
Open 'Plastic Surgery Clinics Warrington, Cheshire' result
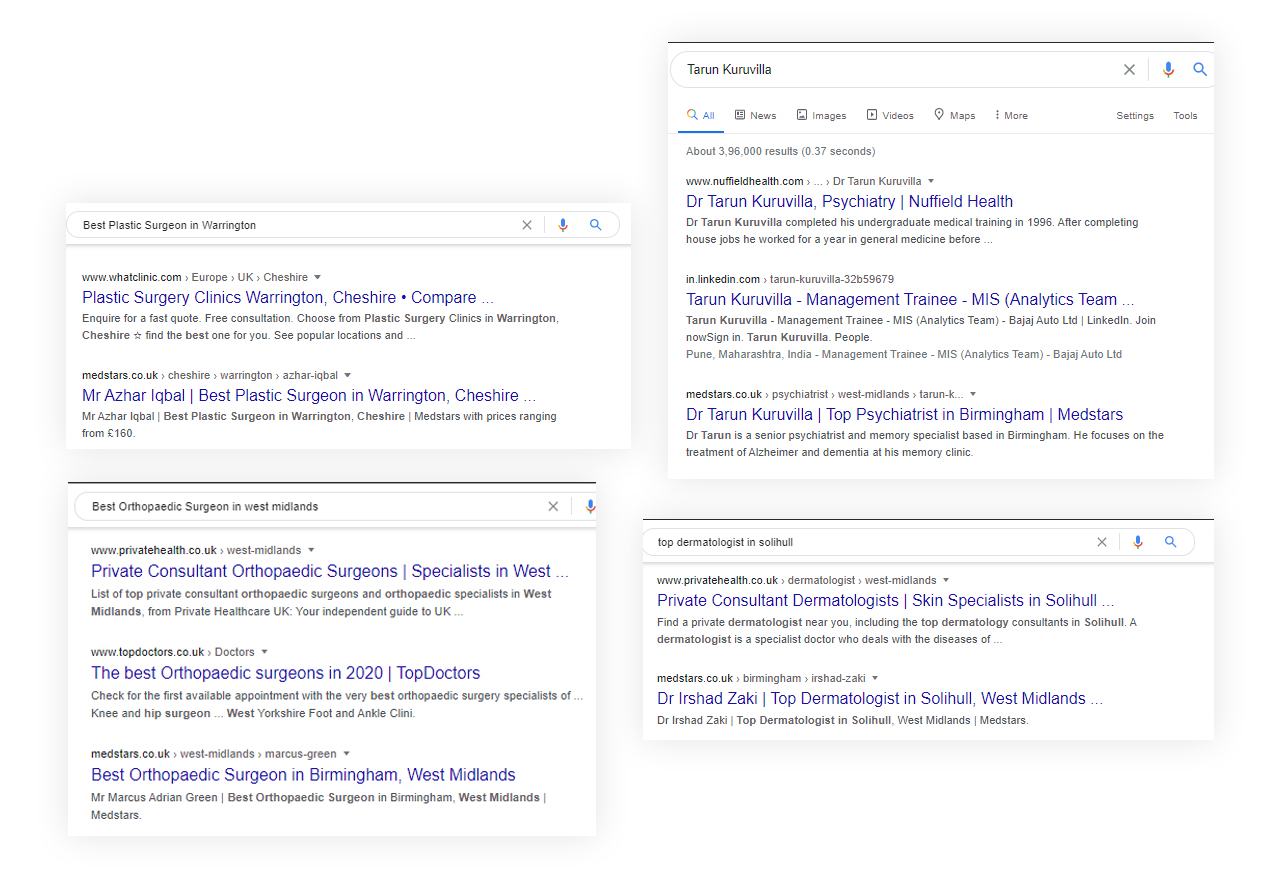click(x=288, y=297)
